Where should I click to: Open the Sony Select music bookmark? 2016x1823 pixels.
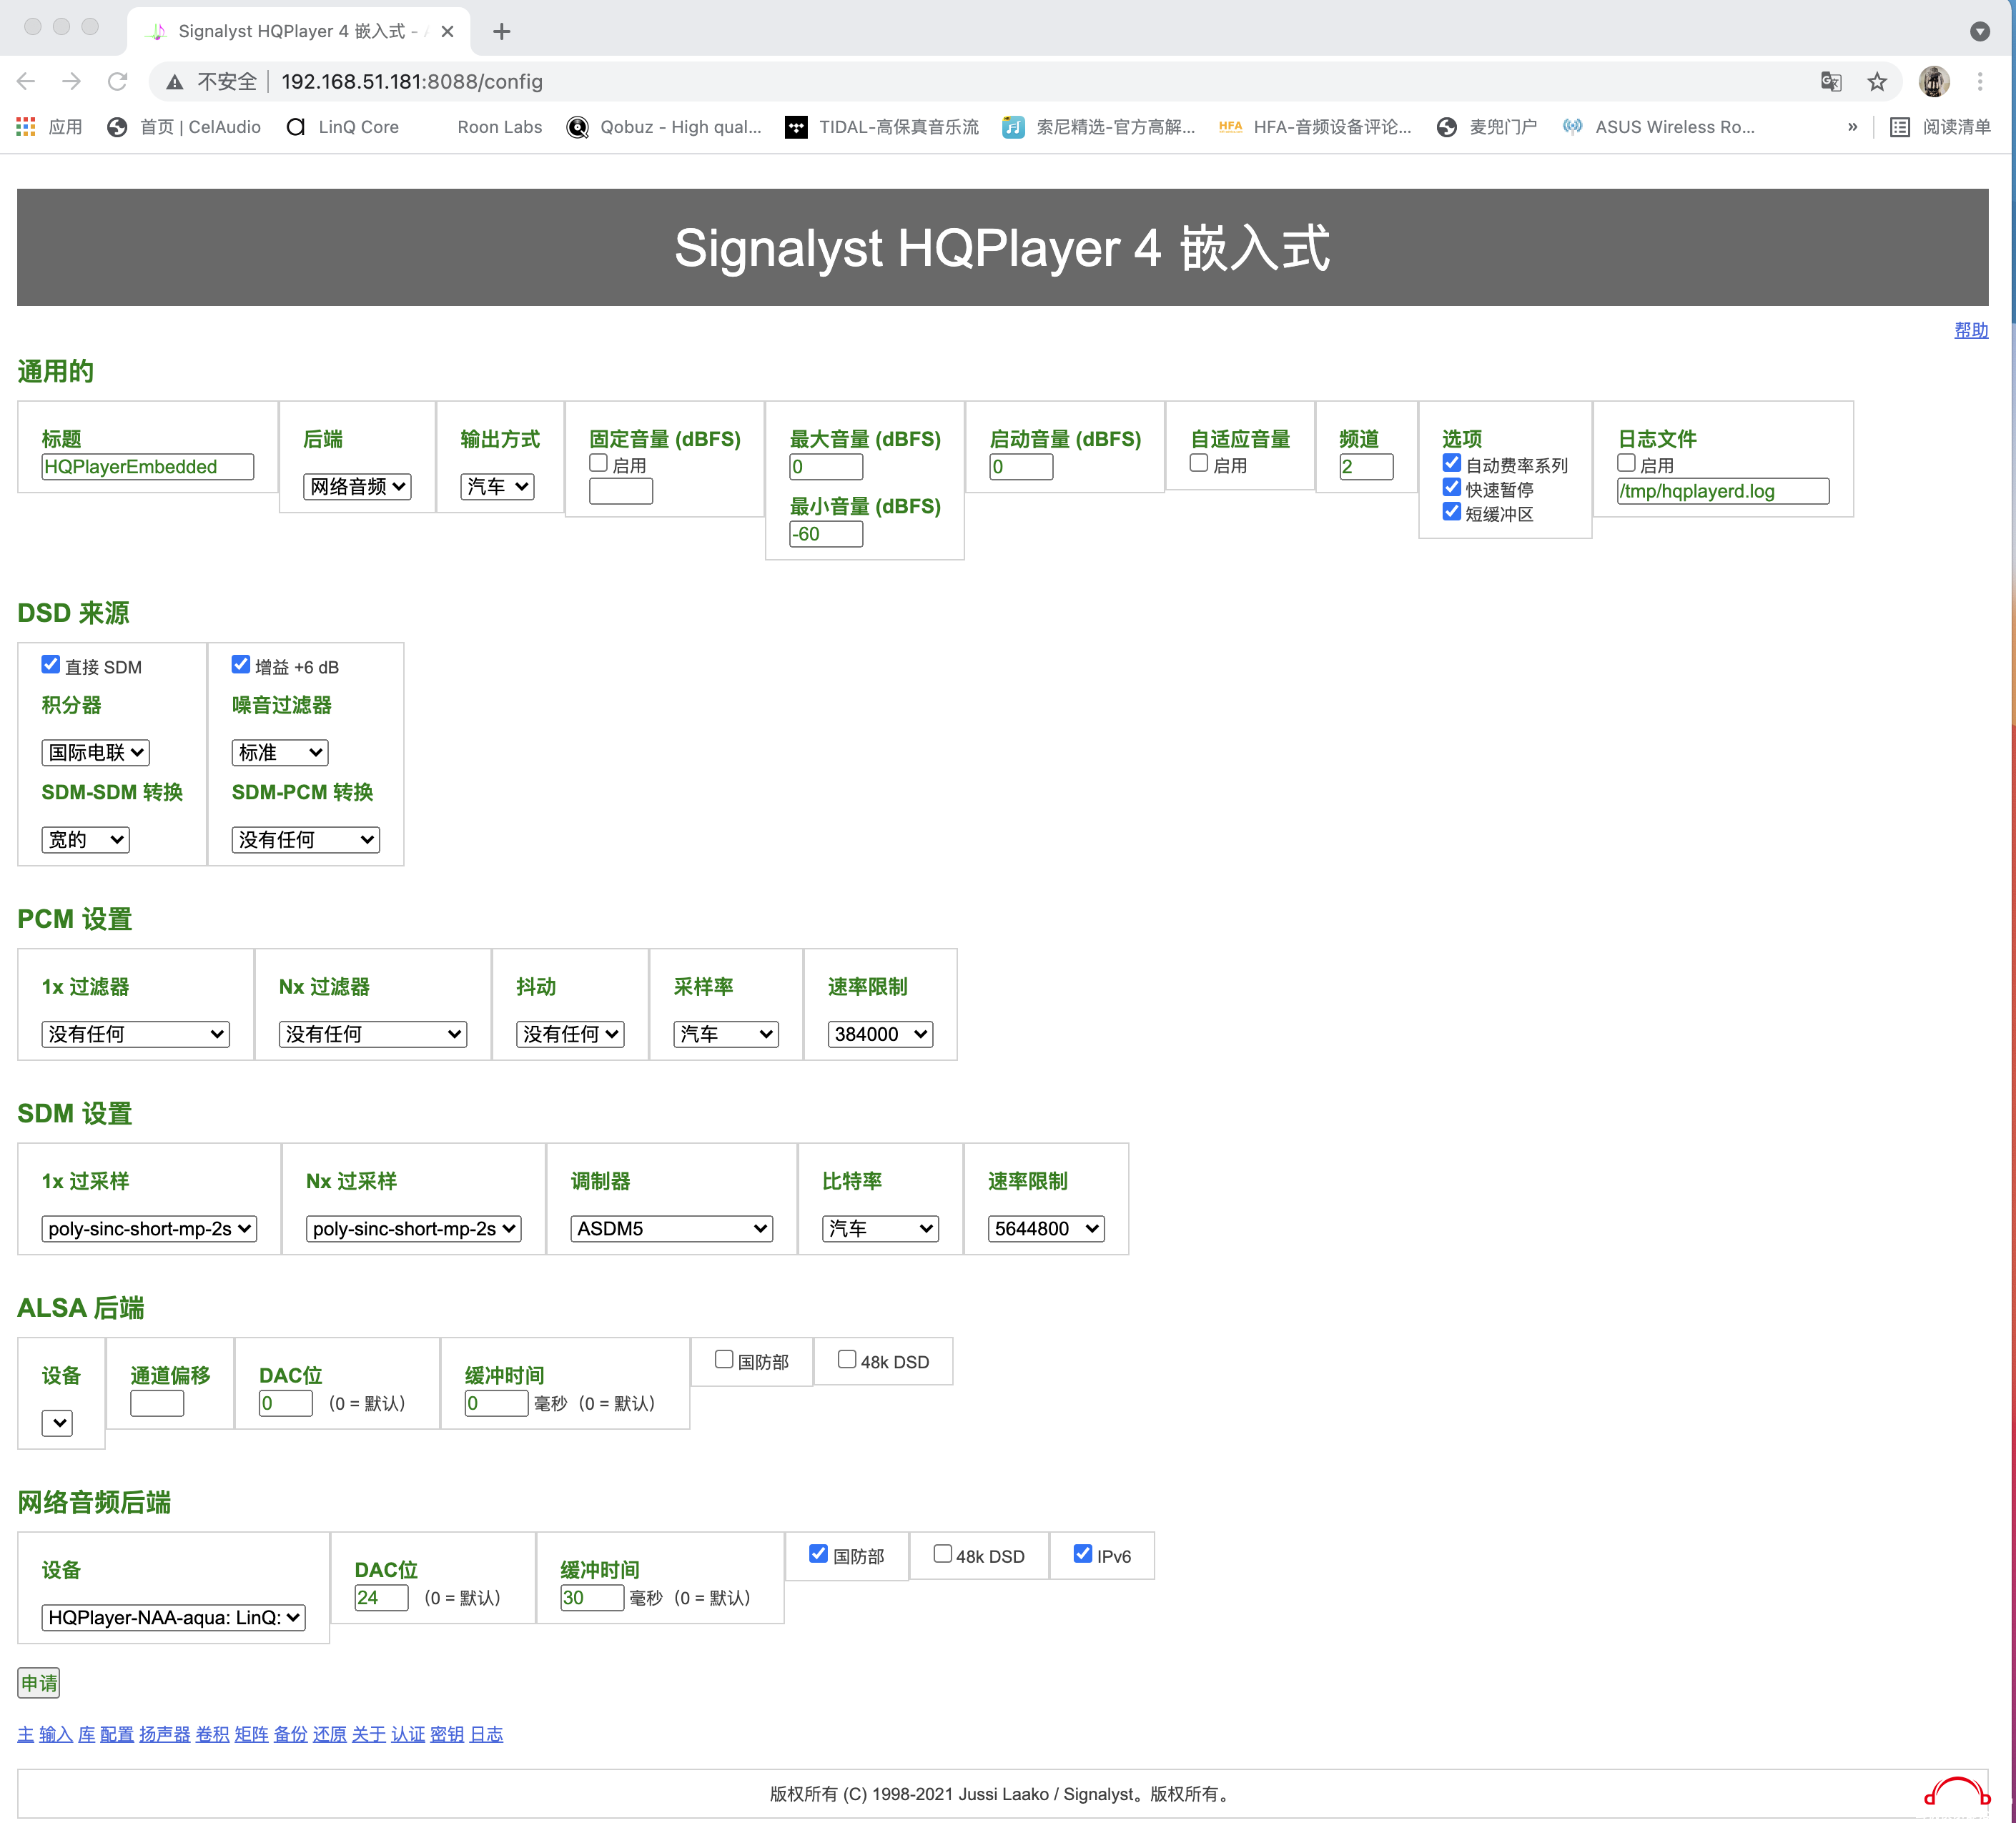pyautogui.click(x=1099, y=127)
